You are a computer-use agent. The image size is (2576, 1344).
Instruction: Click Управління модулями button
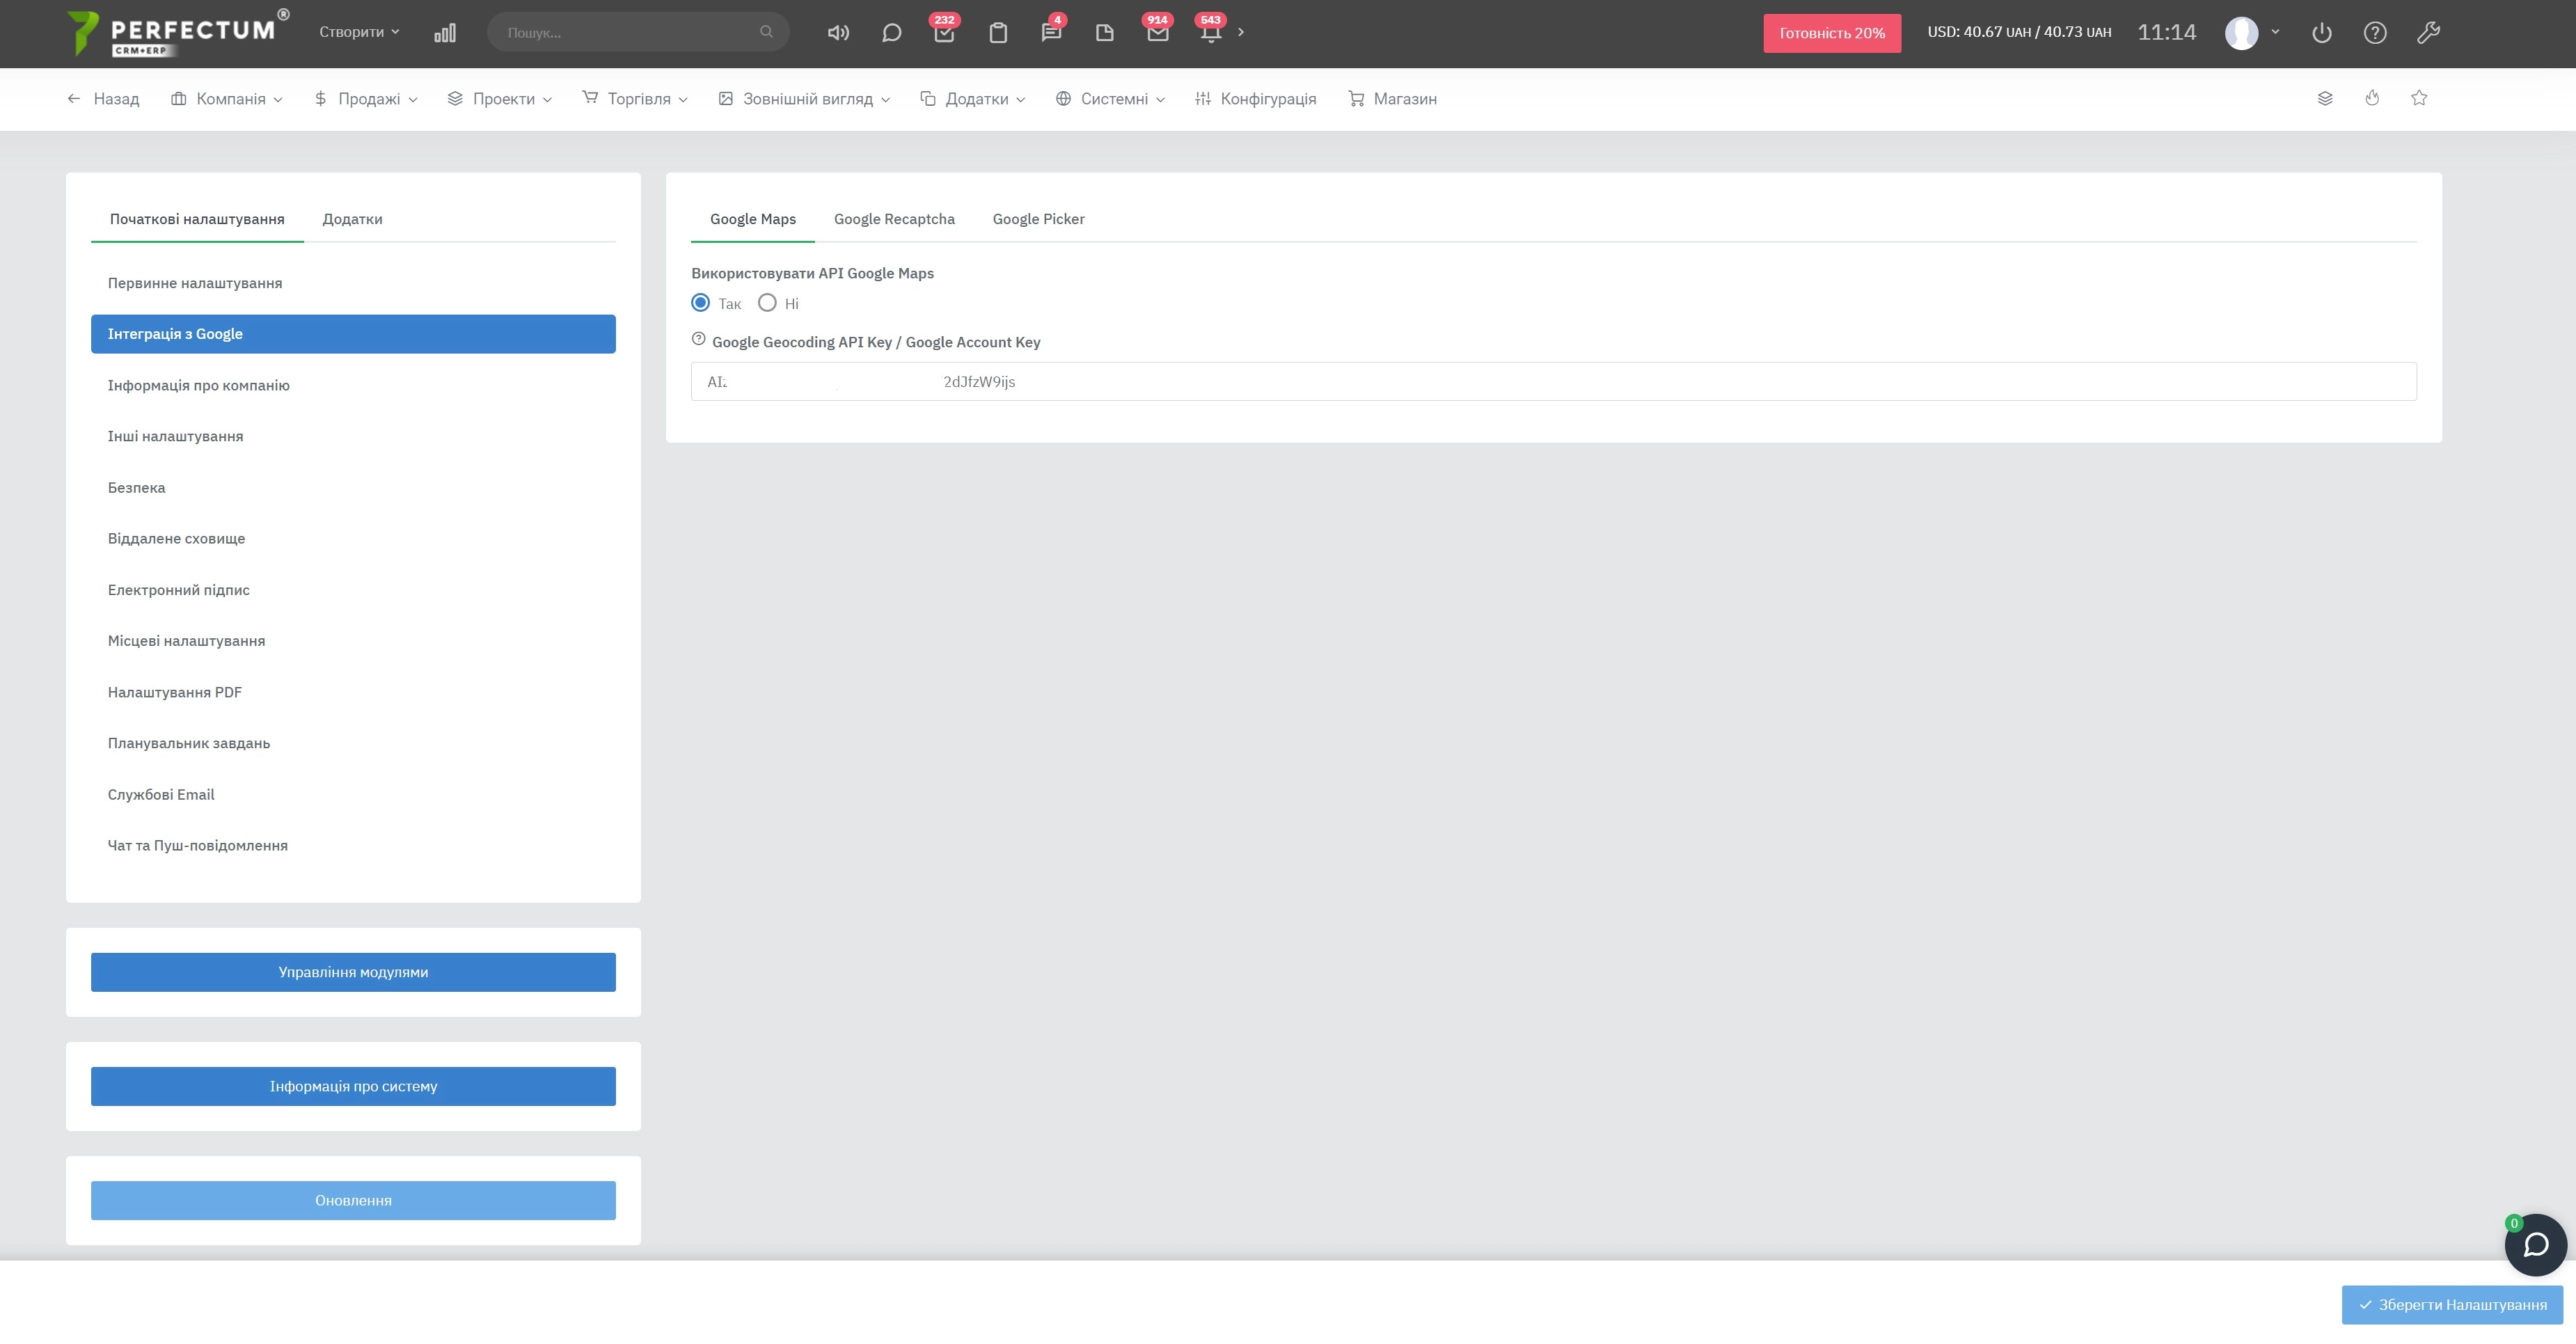(353, 972)
